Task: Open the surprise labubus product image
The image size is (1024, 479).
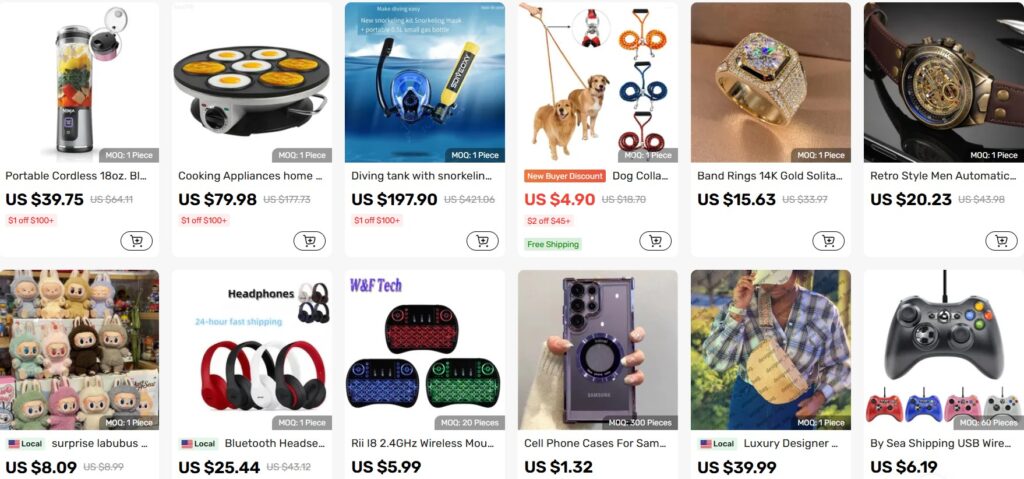Action: (x=79, y=350)
